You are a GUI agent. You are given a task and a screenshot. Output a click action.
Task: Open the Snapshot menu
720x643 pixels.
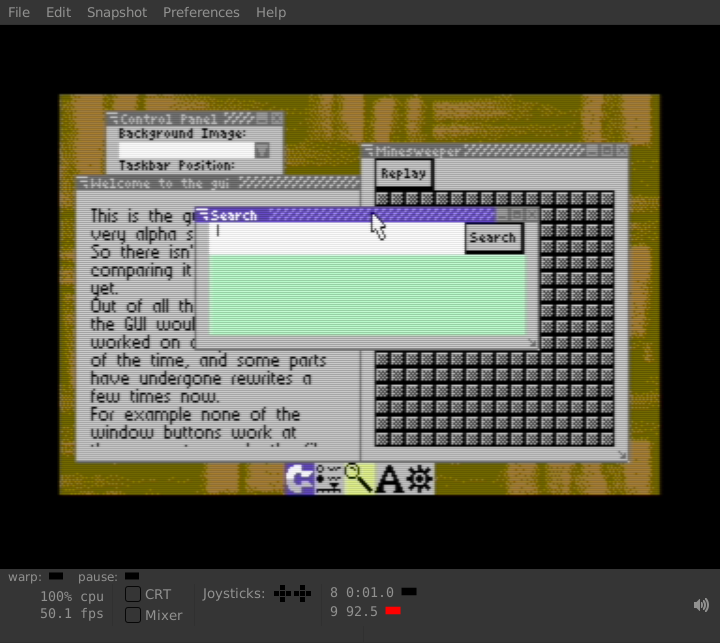click(117, 12)
